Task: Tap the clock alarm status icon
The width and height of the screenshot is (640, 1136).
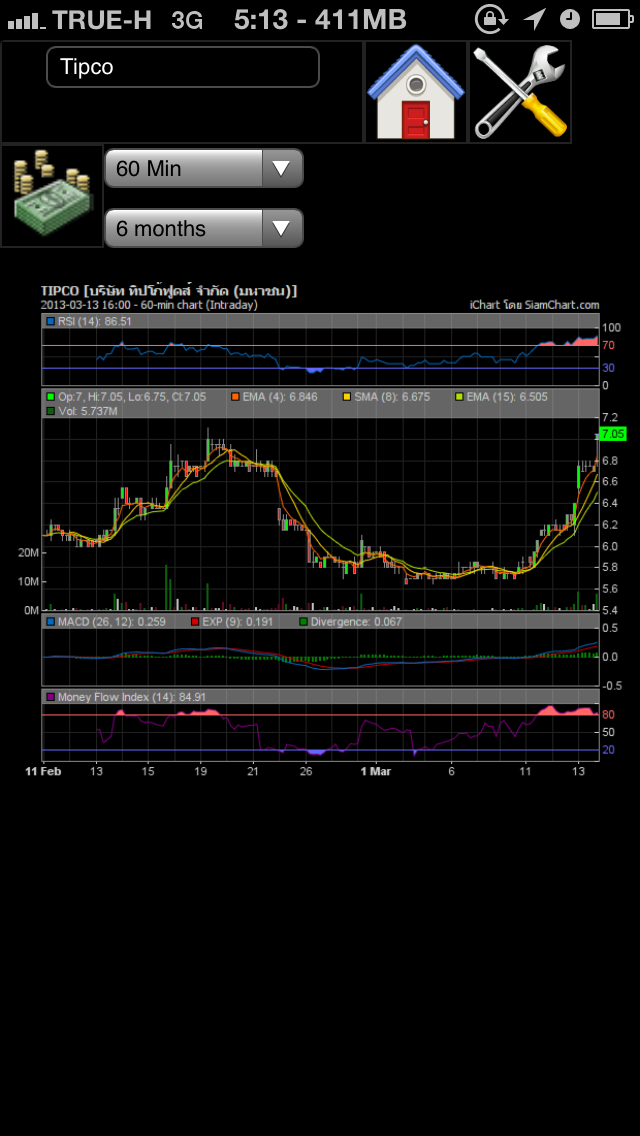Action: 570,19
